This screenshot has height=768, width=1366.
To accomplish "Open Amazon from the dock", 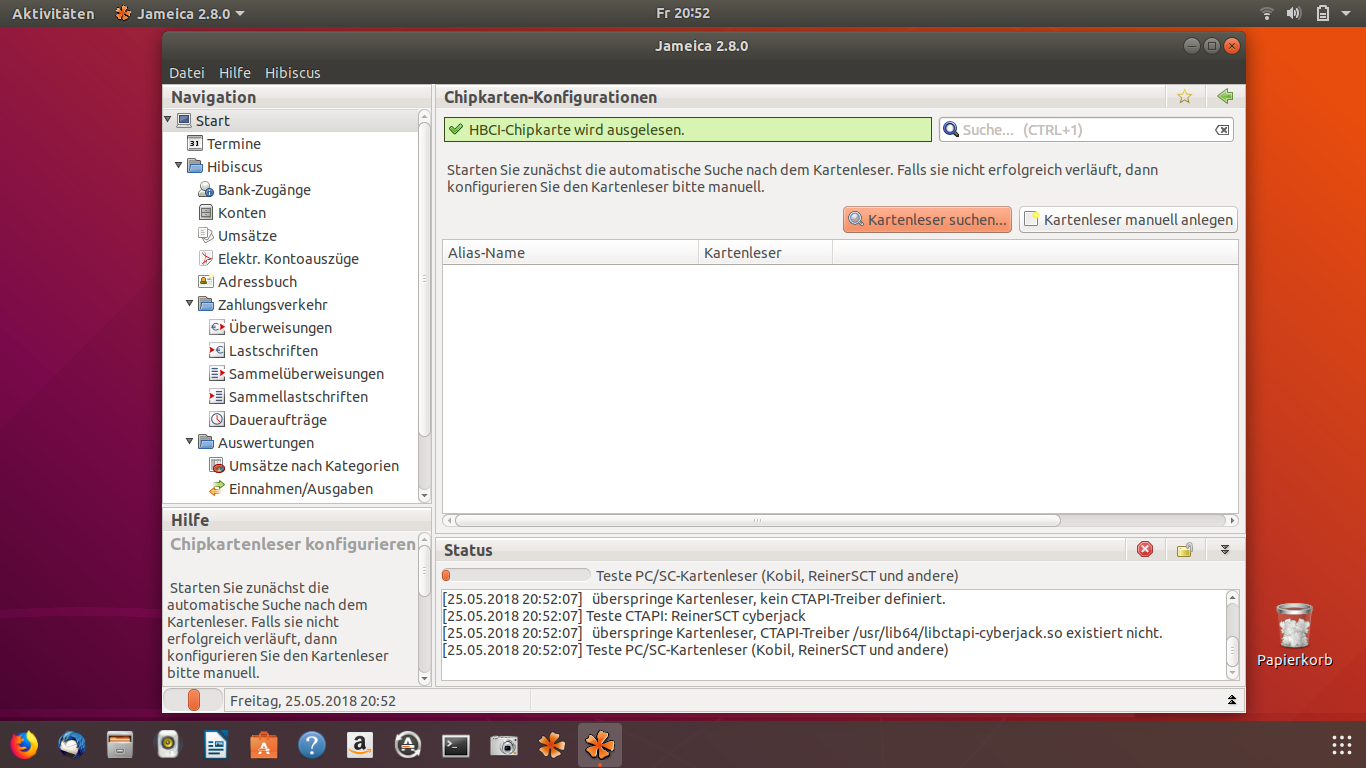I will (x=360, y=745).
